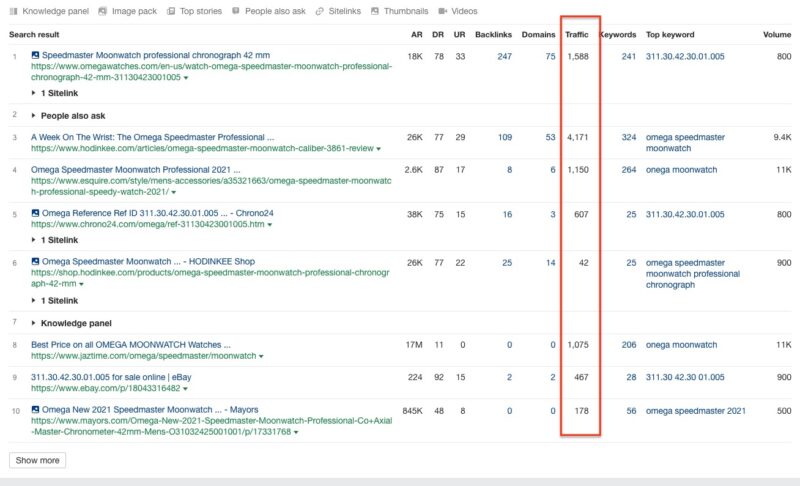Select the Thumbnails filter label
800x486 pixels.
tap(406, 11)
